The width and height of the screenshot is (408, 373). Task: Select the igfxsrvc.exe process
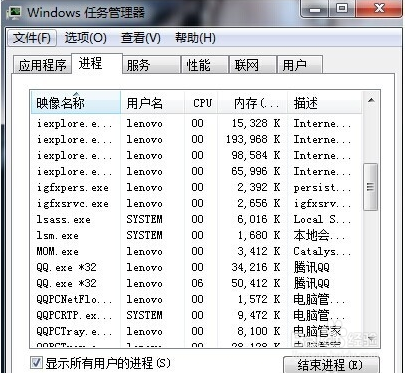pos(196,203)
